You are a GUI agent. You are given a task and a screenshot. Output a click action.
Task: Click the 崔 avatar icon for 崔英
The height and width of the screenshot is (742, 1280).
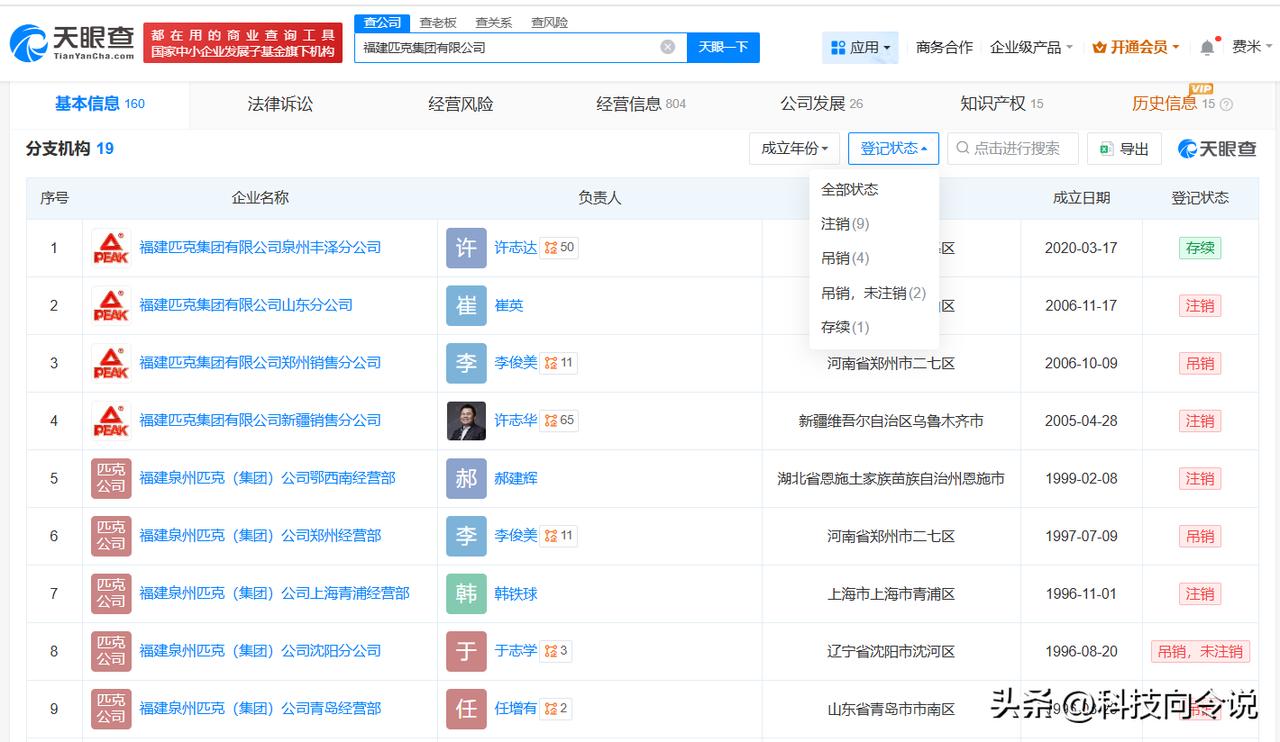[466, 306]
